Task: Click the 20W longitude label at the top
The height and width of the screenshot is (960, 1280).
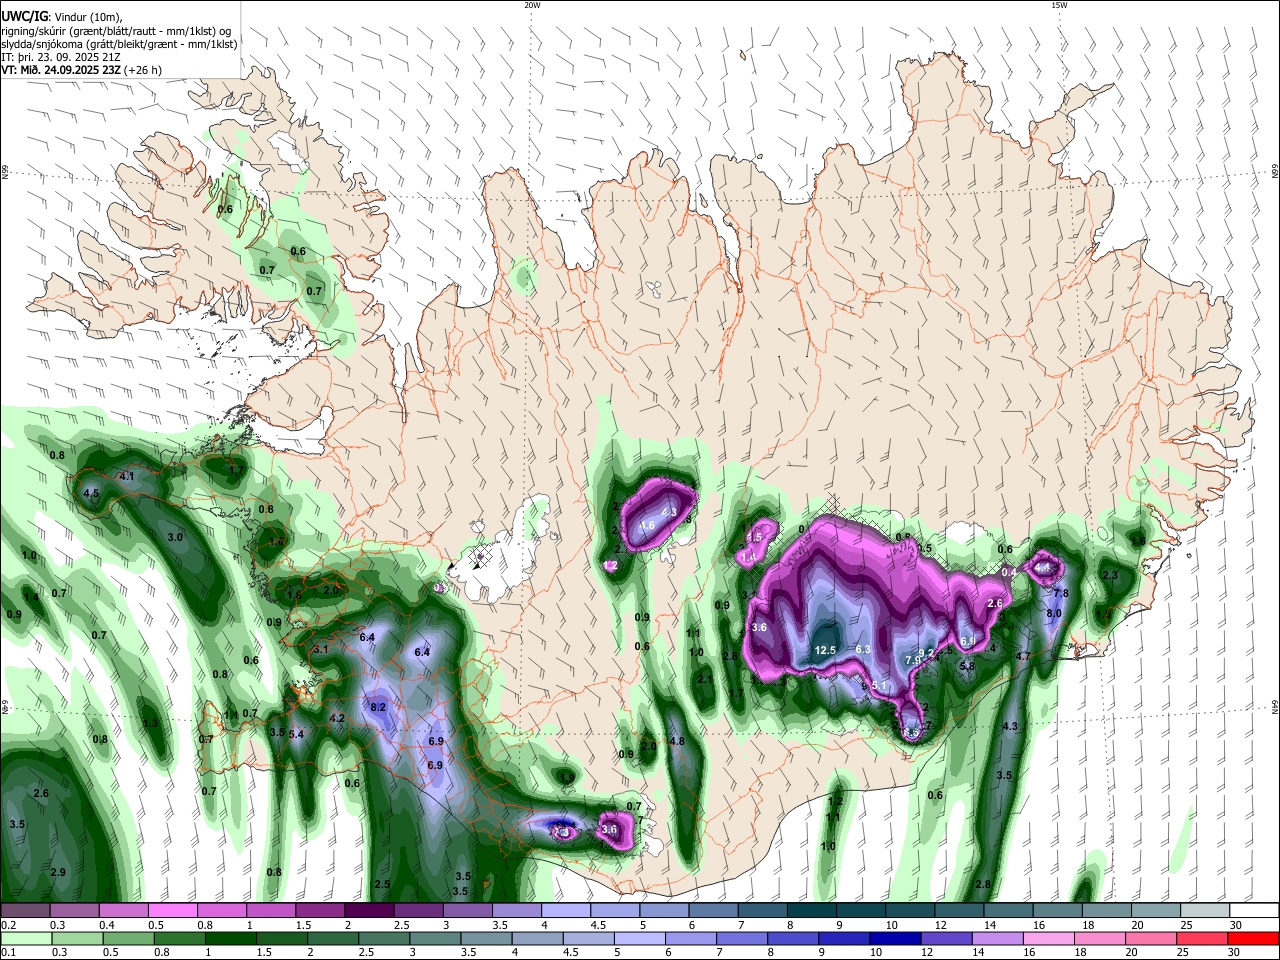Action: 532,5
